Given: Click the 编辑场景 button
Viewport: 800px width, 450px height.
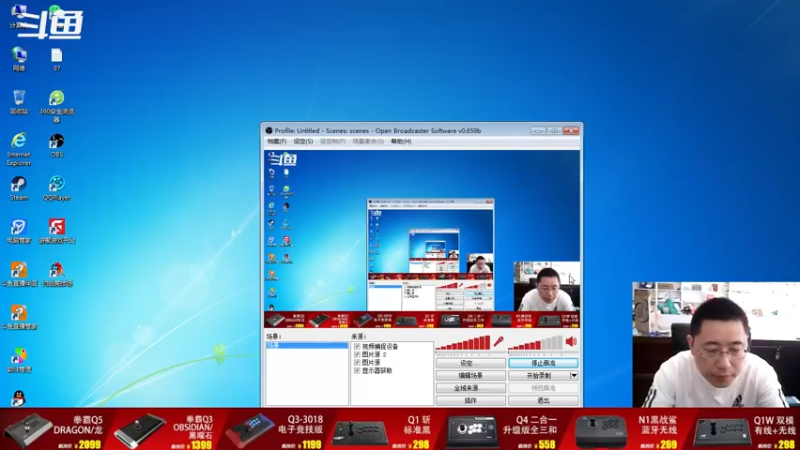Looking at the screenshot, I should [470, 376].
